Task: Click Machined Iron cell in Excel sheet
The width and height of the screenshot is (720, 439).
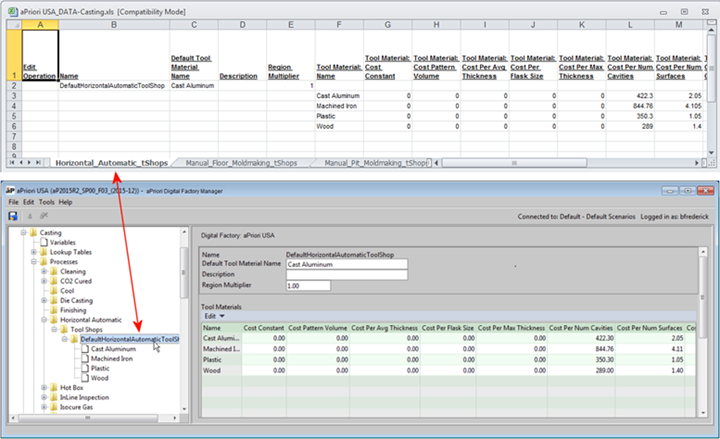Action: (339, 106)
